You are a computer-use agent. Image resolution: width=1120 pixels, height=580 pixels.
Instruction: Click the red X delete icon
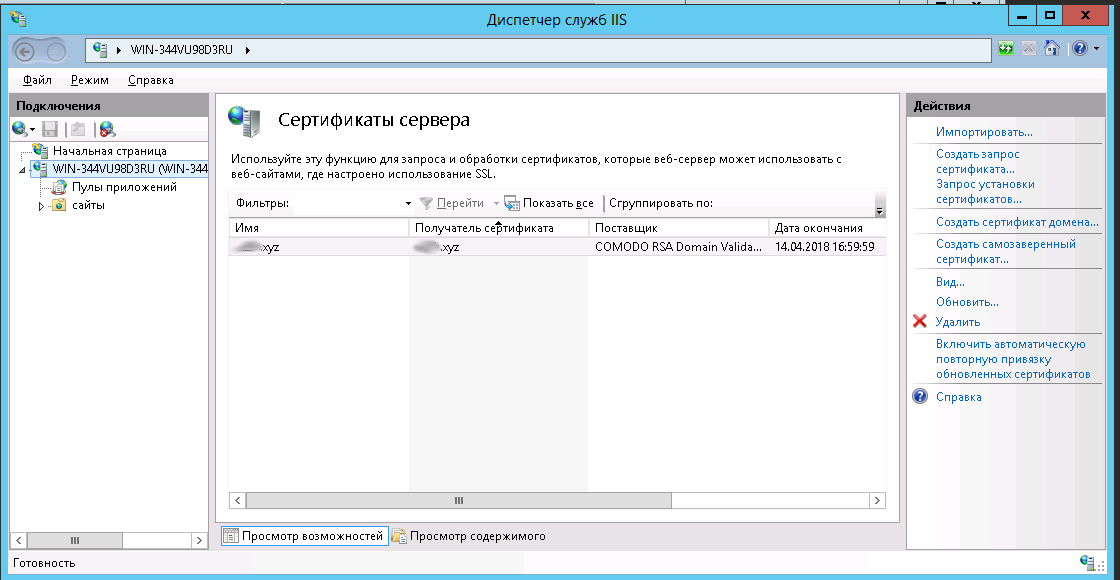point(920,321)
